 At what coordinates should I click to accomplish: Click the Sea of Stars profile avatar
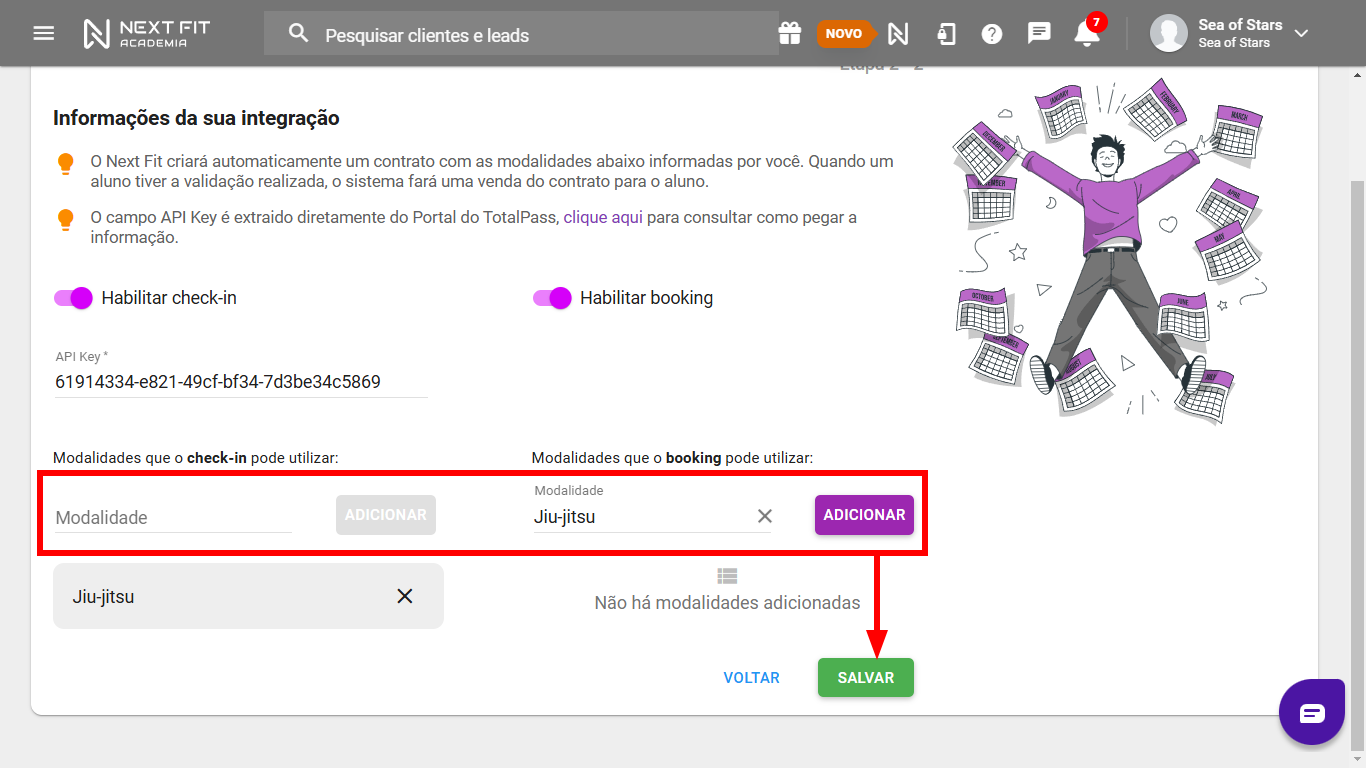pyautogui.click(x=1168, y=33)
